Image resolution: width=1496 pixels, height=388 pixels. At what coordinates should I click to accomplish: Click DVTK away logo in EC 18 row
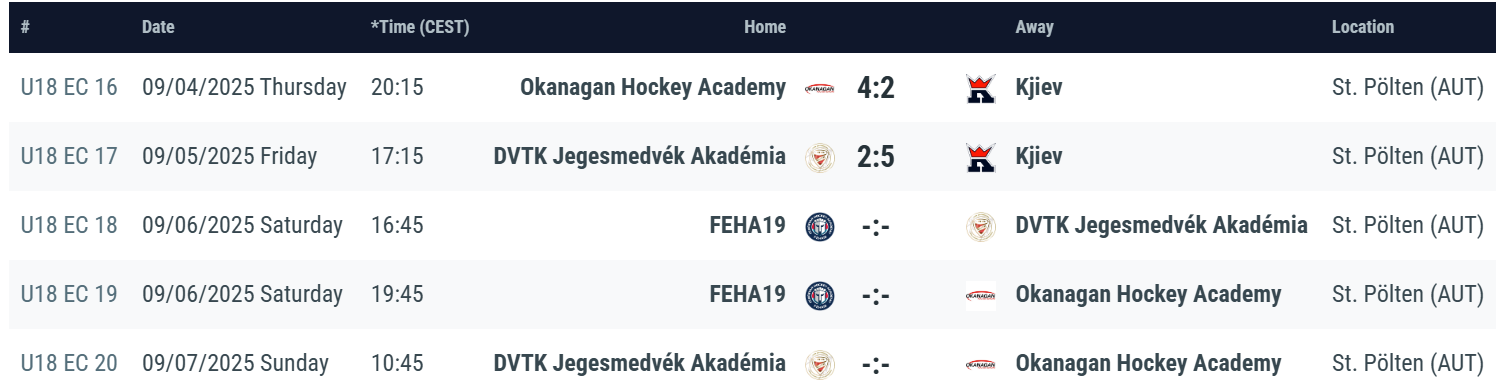[981, 226]
